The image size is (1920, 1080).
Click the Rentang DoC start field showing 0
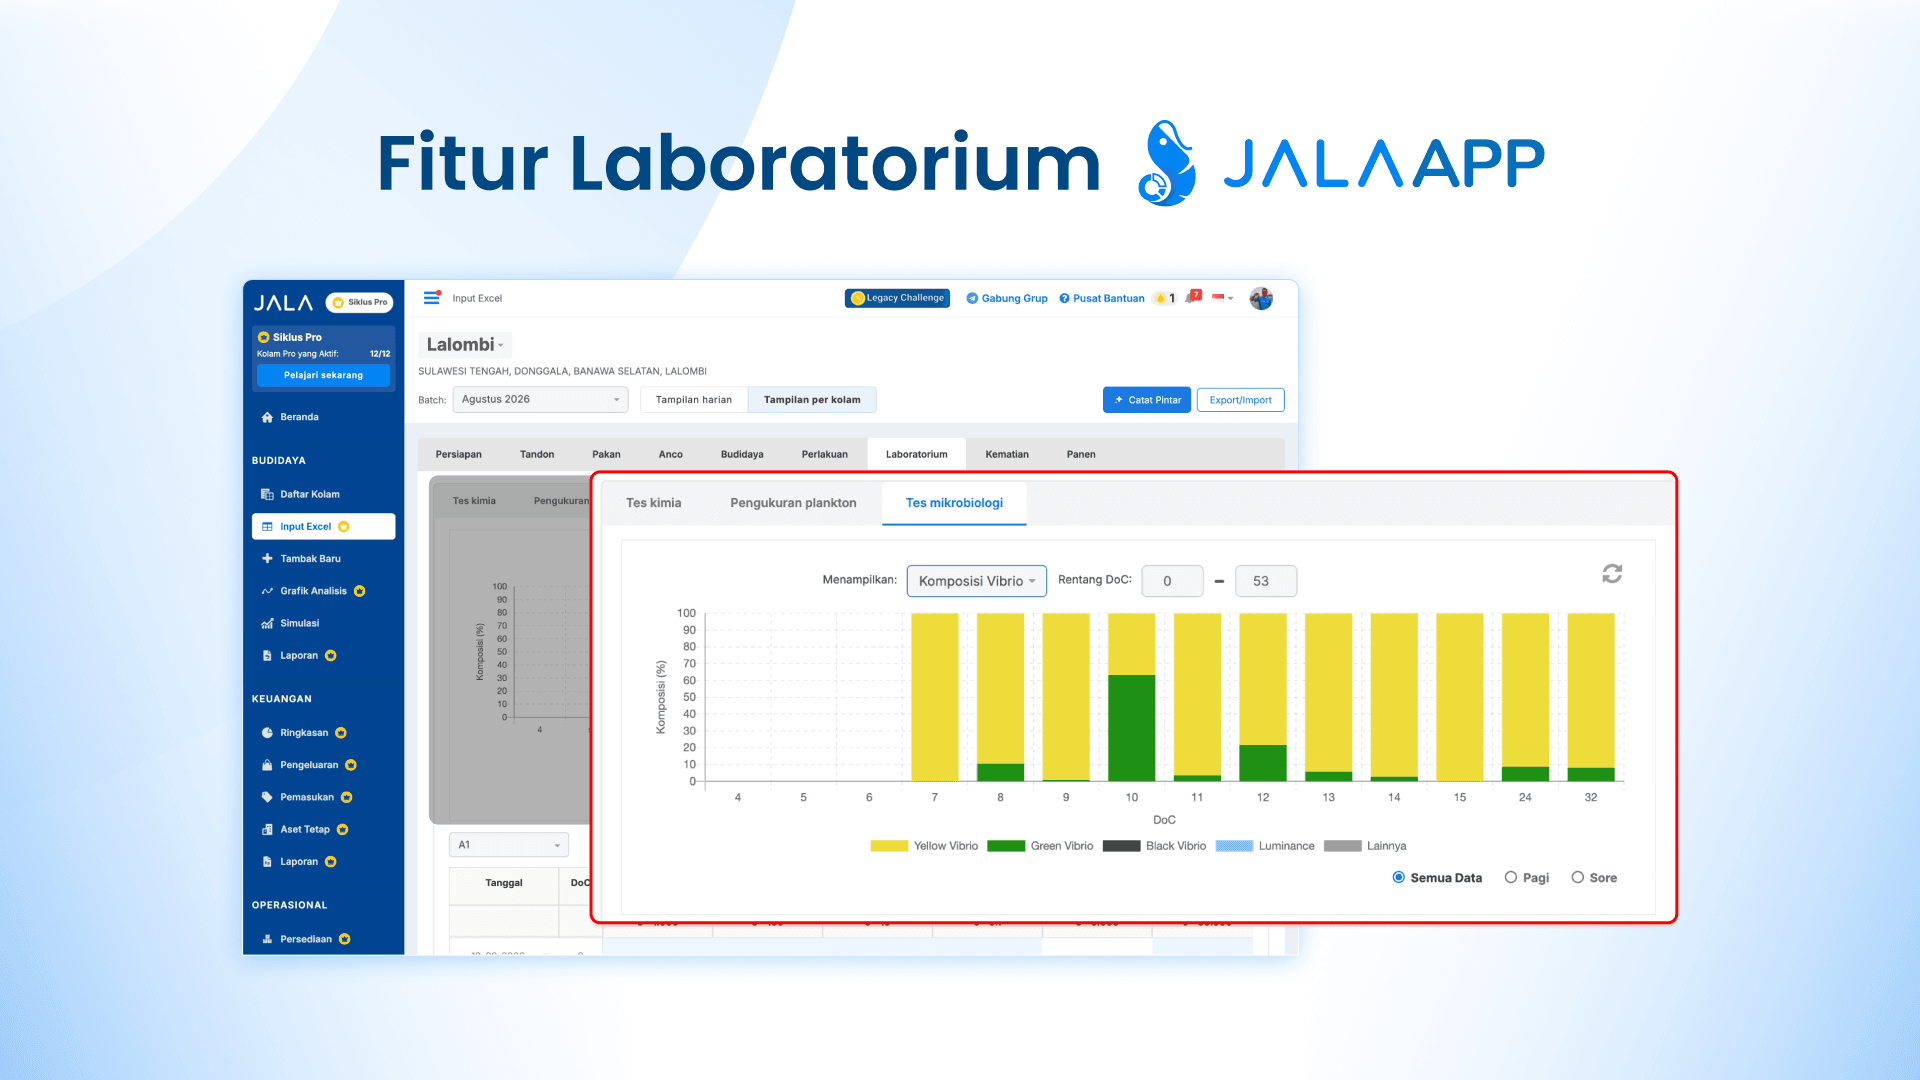click(x=1172, y=581)
